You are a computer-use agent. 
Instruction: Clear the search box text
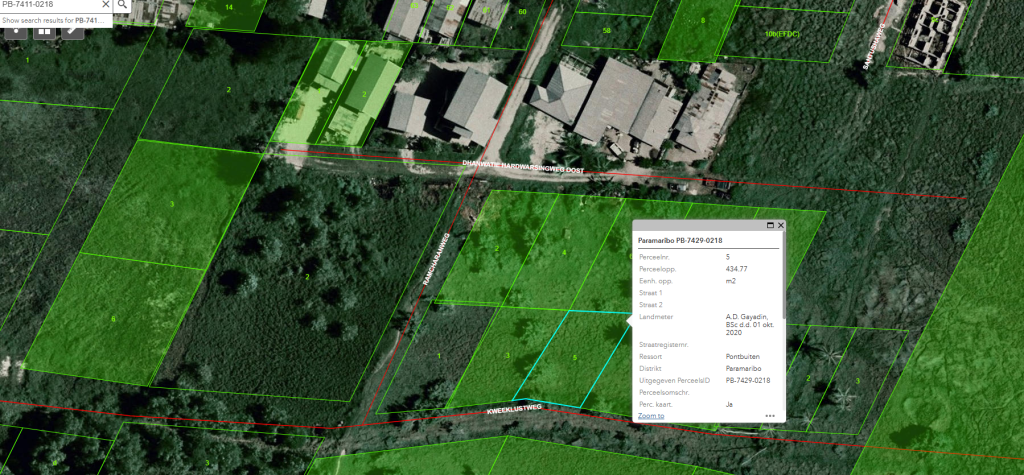click(105, 5)
